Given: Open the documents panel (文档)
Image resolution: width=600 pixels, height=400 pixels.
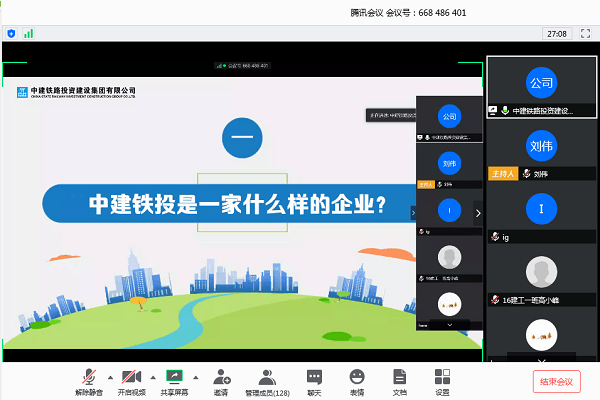Looking at the screenshot, I should (x=399, y=377).
